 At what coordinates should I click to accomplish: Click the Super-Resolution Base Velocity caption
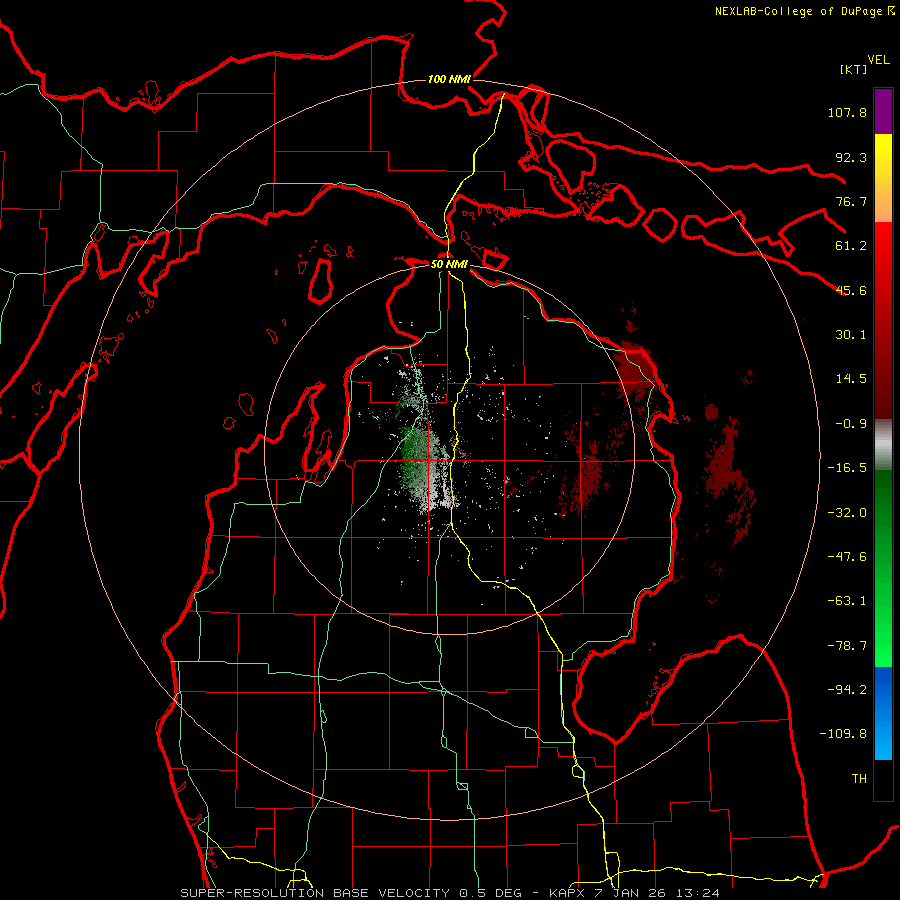[449, 893]
